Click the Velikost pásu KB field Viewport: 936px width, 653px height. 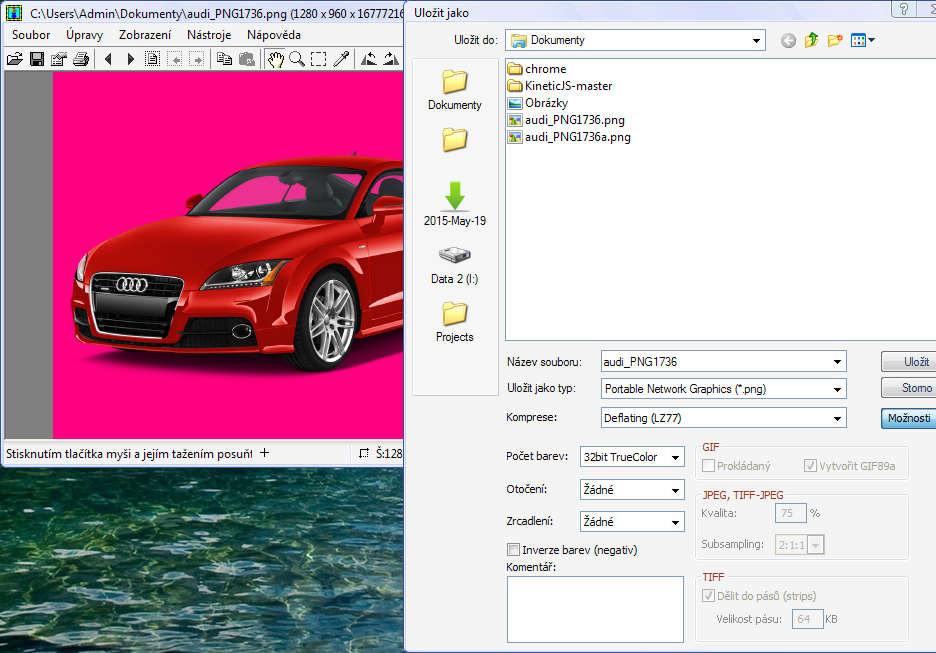[x=808, y=620]
